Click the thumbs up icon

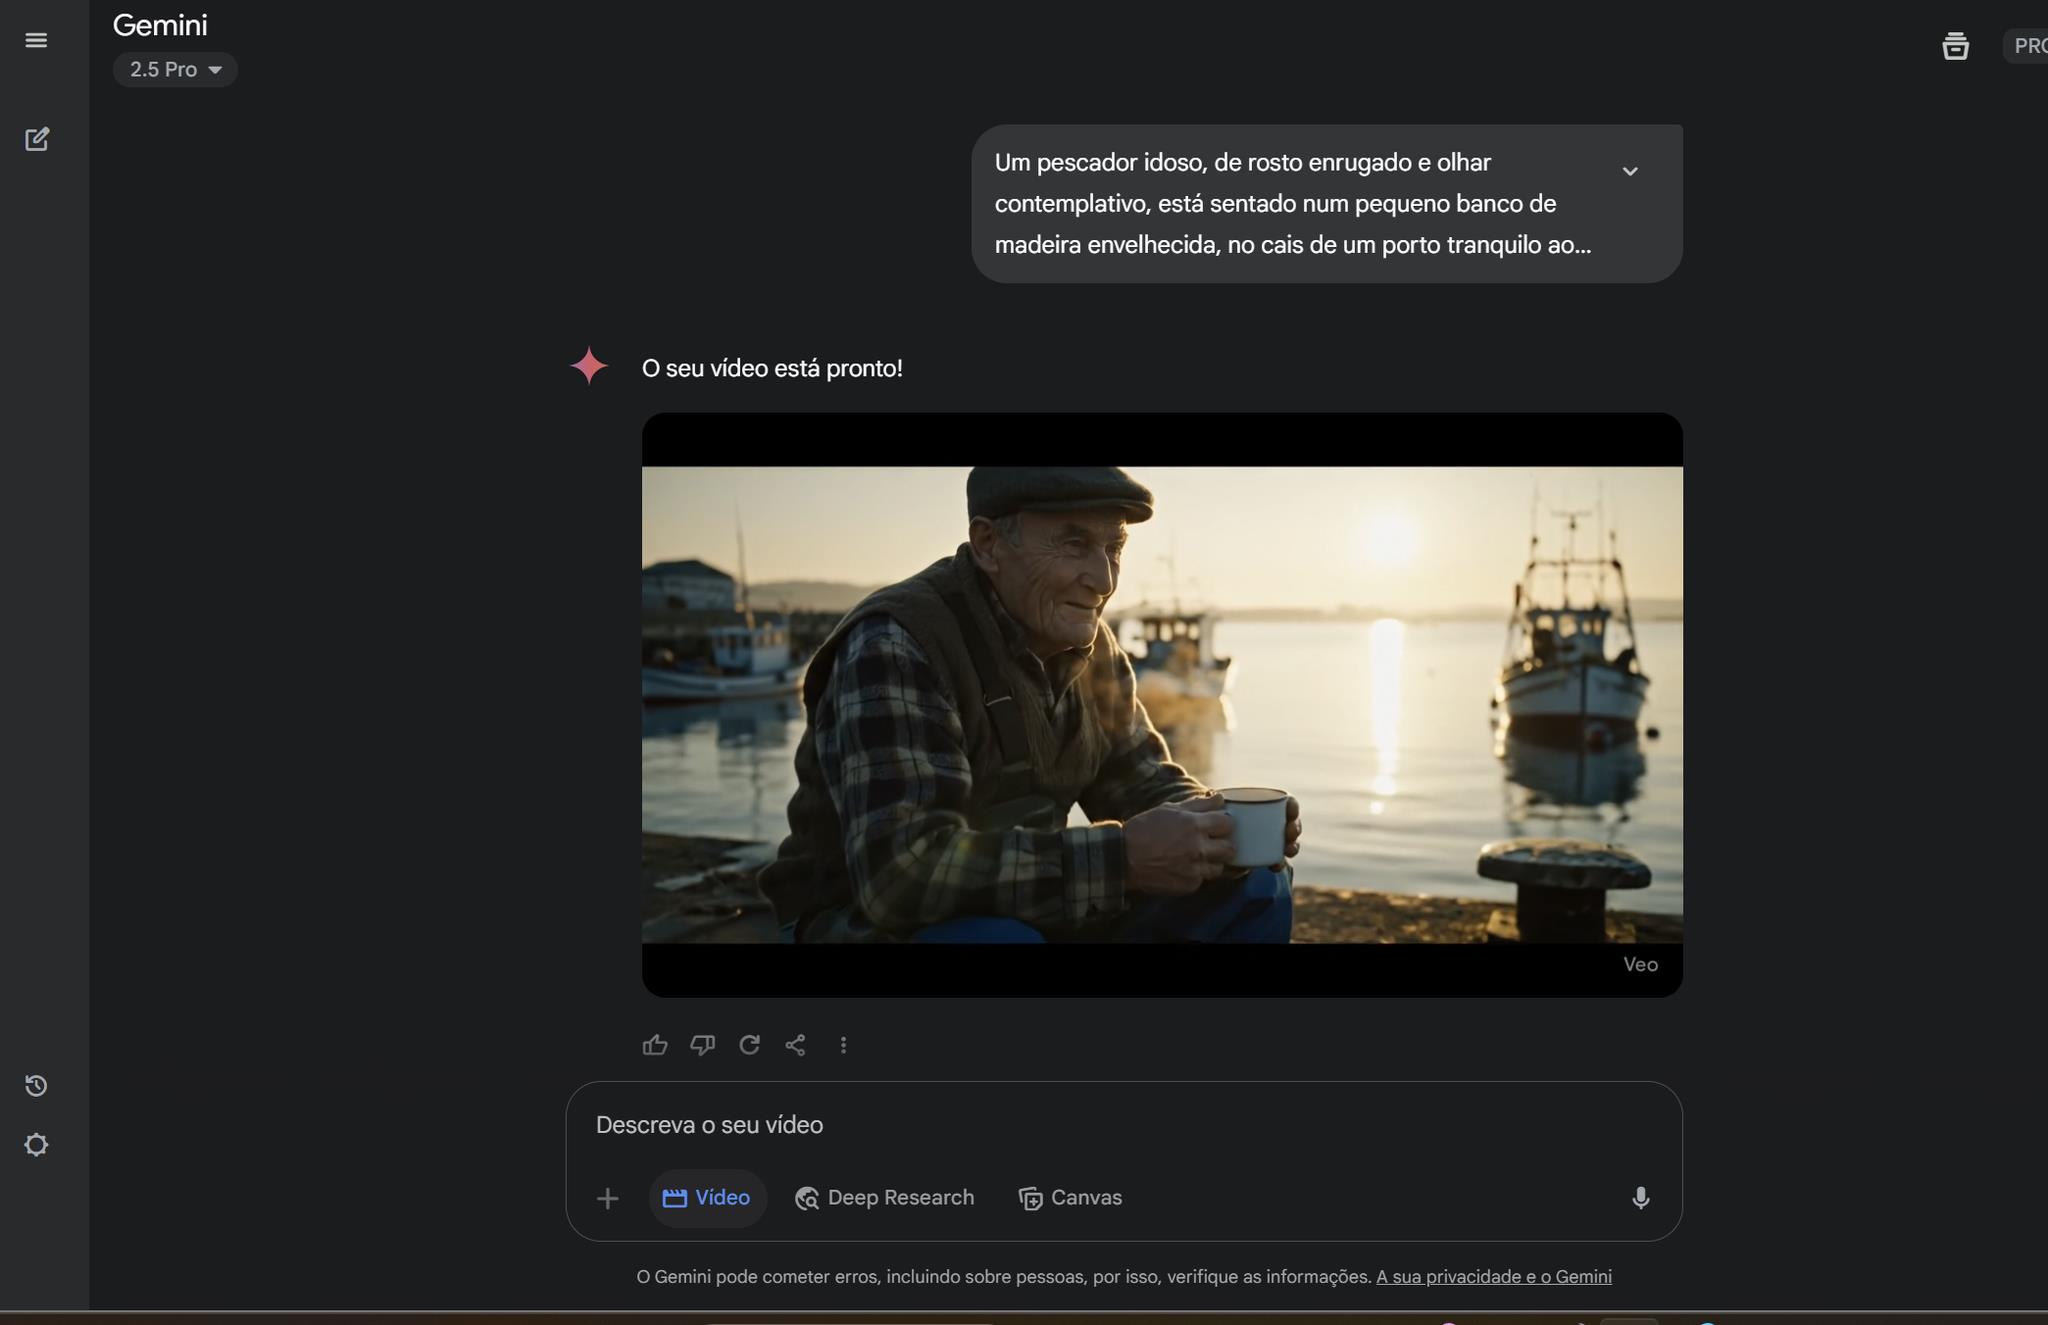tap(655, 1045)
